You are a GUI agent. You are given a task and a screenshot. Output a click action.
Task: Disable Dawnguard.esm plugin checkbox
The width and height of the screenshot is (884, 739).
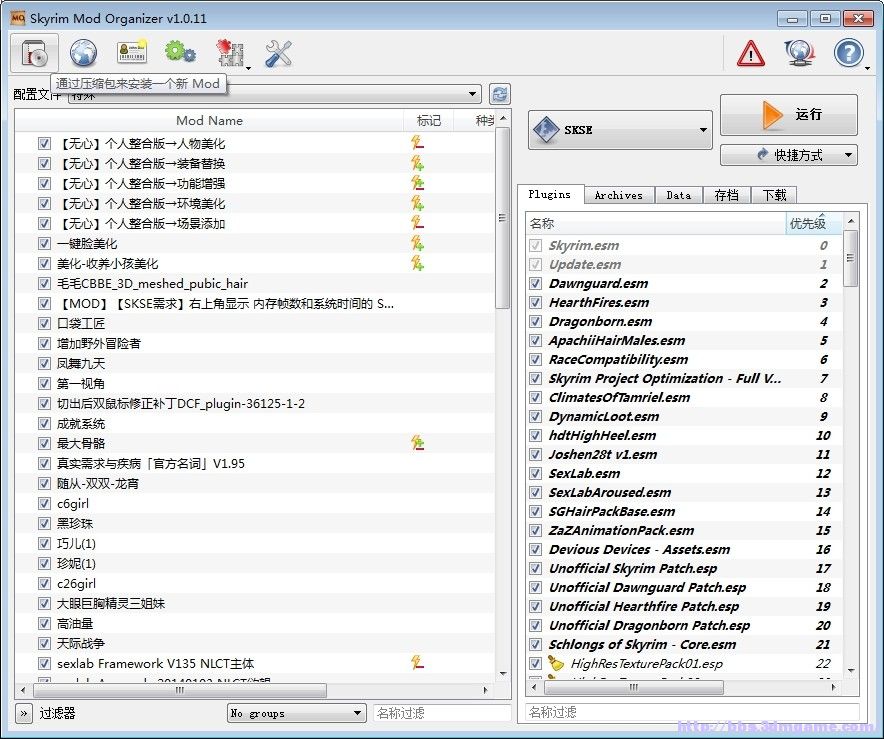click(x=536, y=283)
